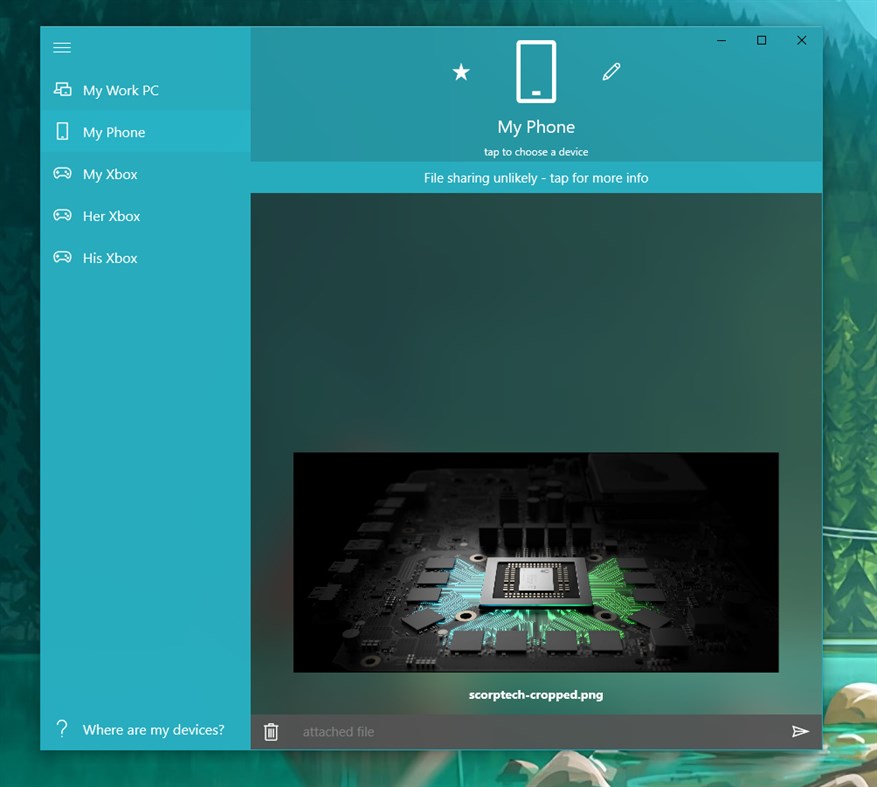Image resolution: width=877 pixels, height=787 pixels.
Task: Select Her Xbox in the sidebar
Action: click(110, 216)
